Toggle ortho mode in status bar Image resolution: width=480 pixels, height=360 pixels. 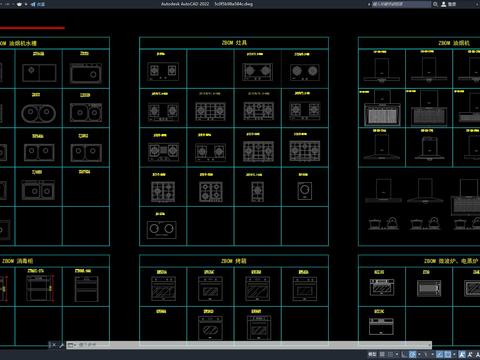tap(404, 354)
